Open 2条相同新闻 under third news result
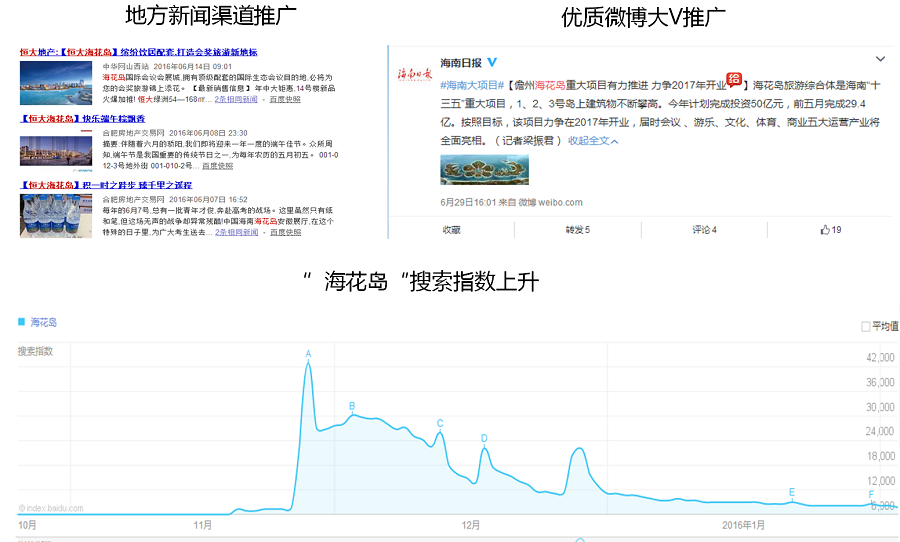 click(x=236, y=233)
